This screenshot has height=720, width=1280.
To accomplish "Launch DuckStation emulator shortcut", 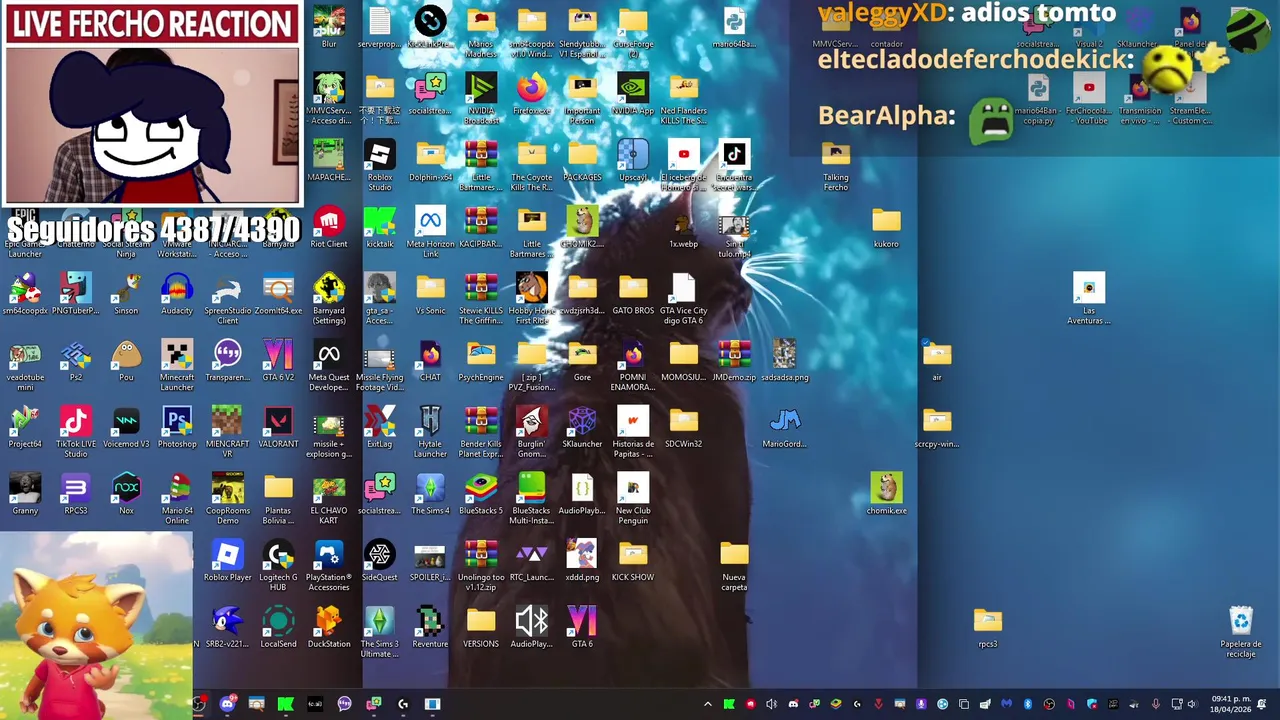I will [329, 627].
